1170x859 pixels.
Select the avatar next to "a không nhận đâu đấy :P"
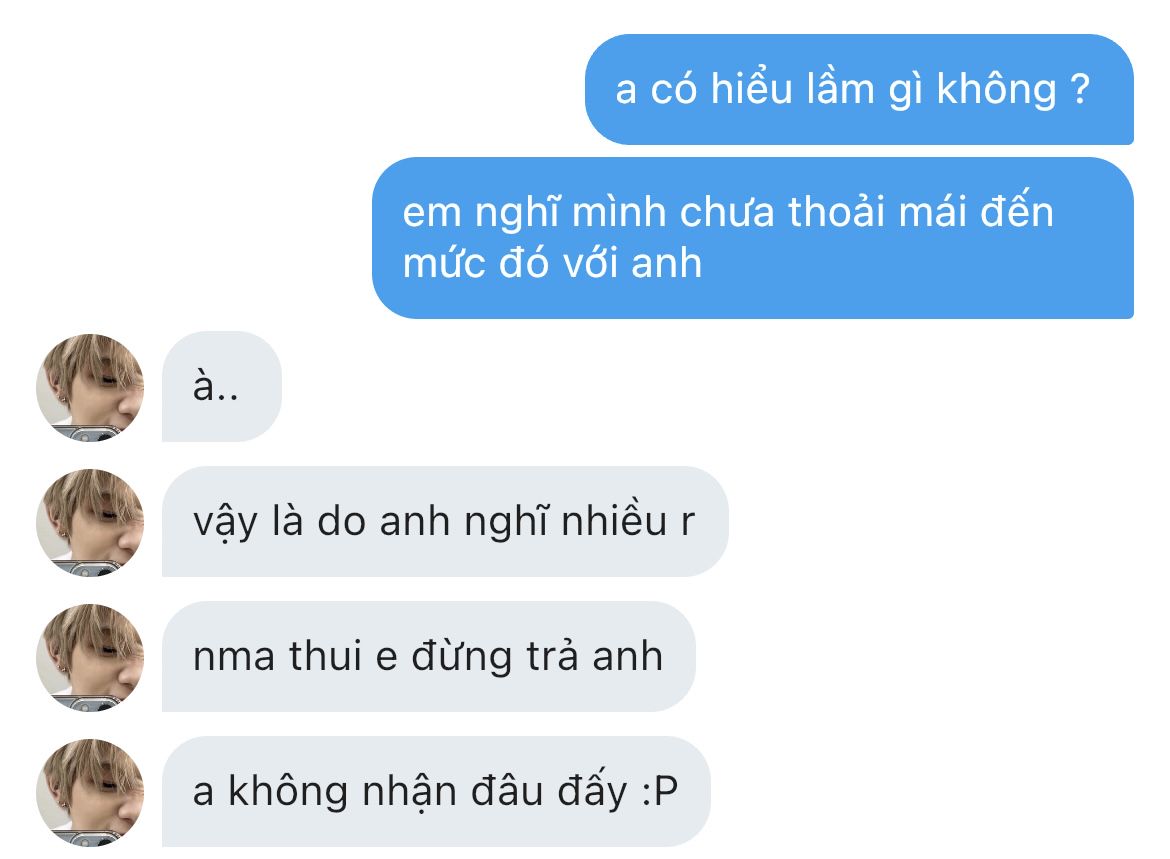[90, 793]
